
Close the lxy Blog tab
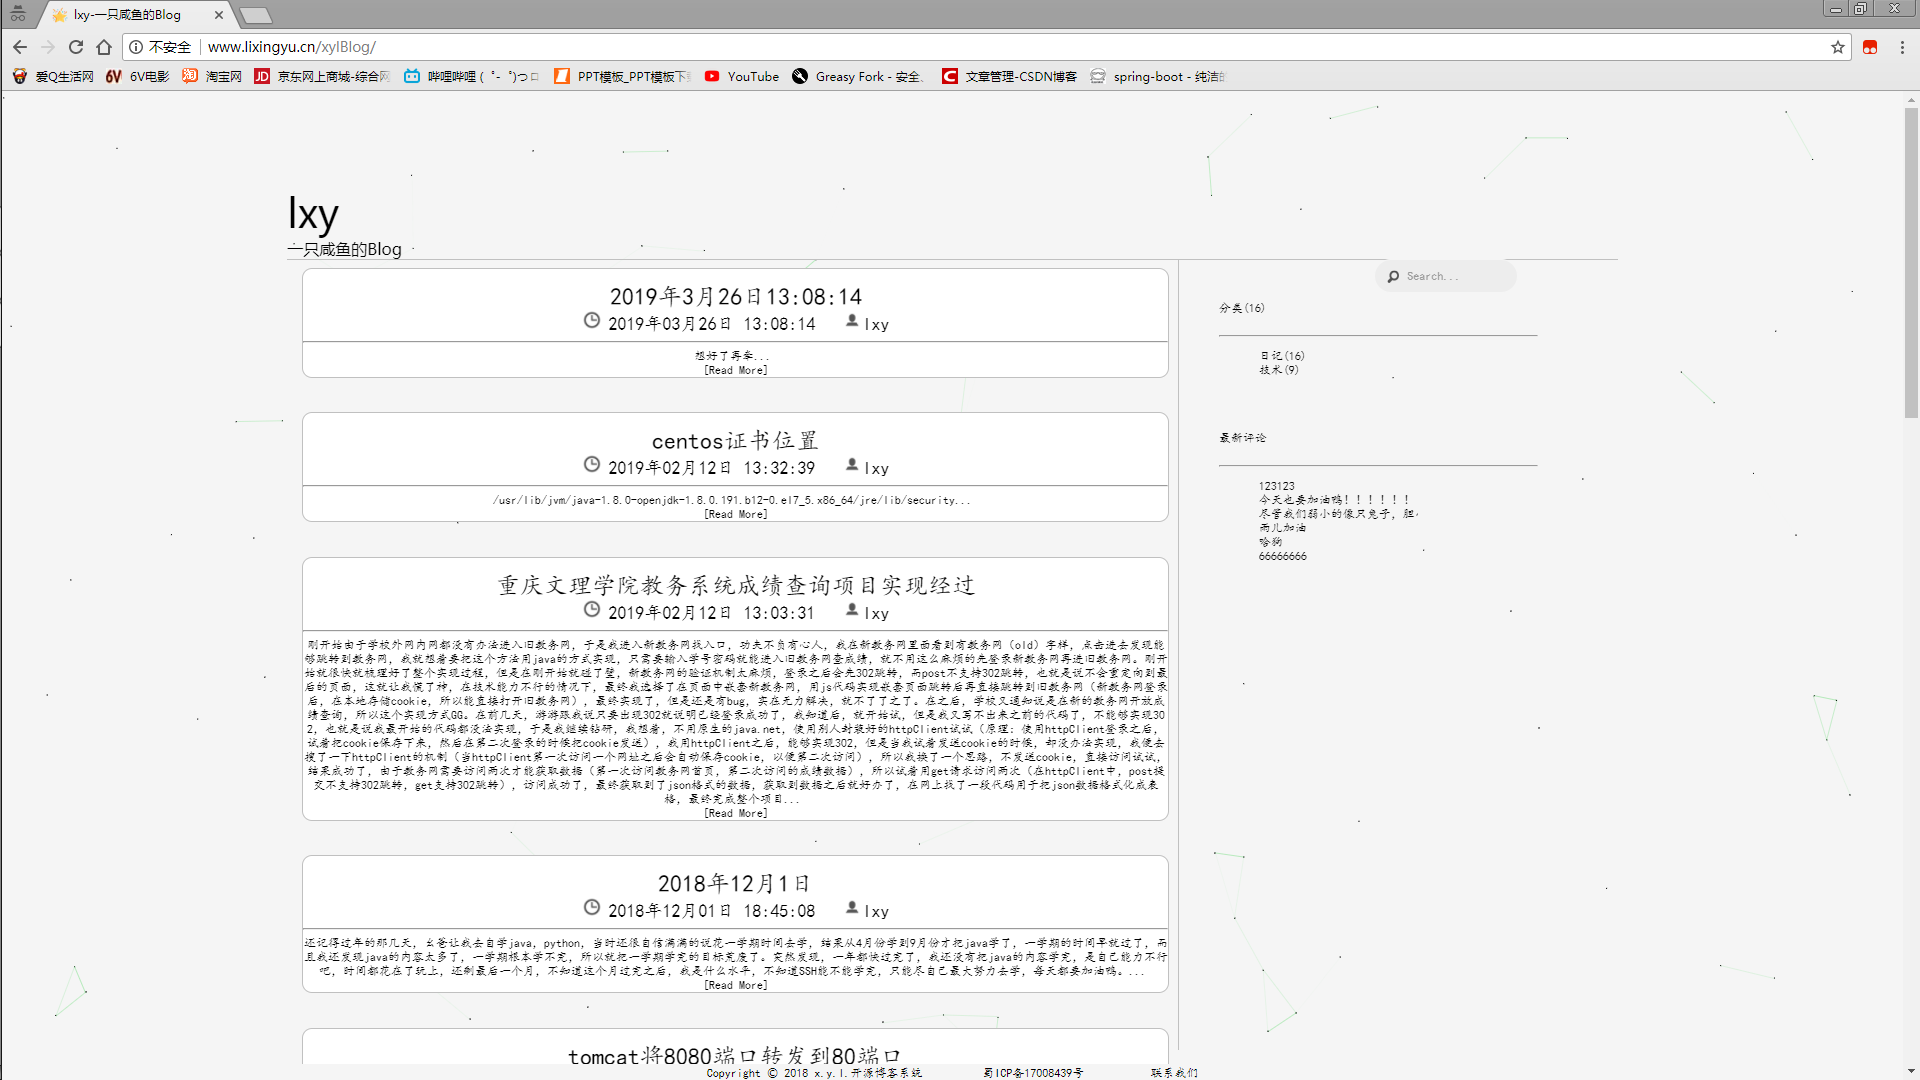click(x=219, y=15)
